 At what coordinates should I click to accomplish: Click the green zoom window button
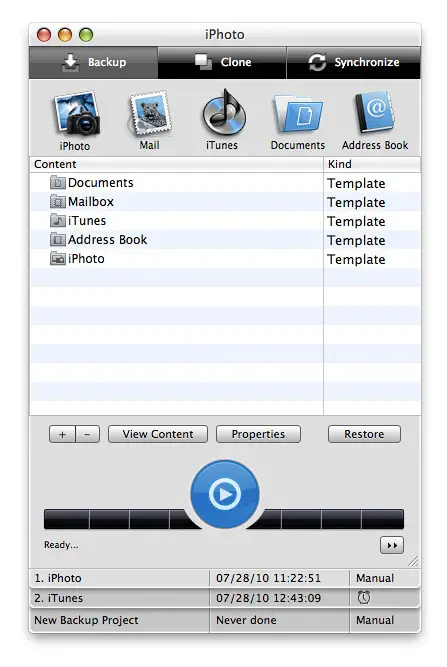pos(86,35)
